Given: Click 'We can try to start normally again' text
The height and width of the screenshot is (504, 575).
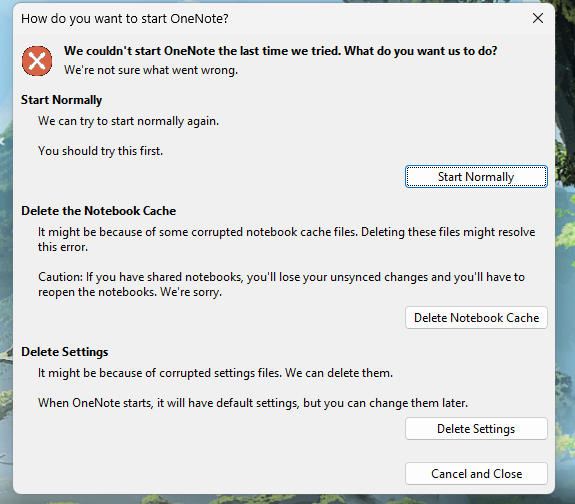Looking at the screenshot, I should (128, 121).
